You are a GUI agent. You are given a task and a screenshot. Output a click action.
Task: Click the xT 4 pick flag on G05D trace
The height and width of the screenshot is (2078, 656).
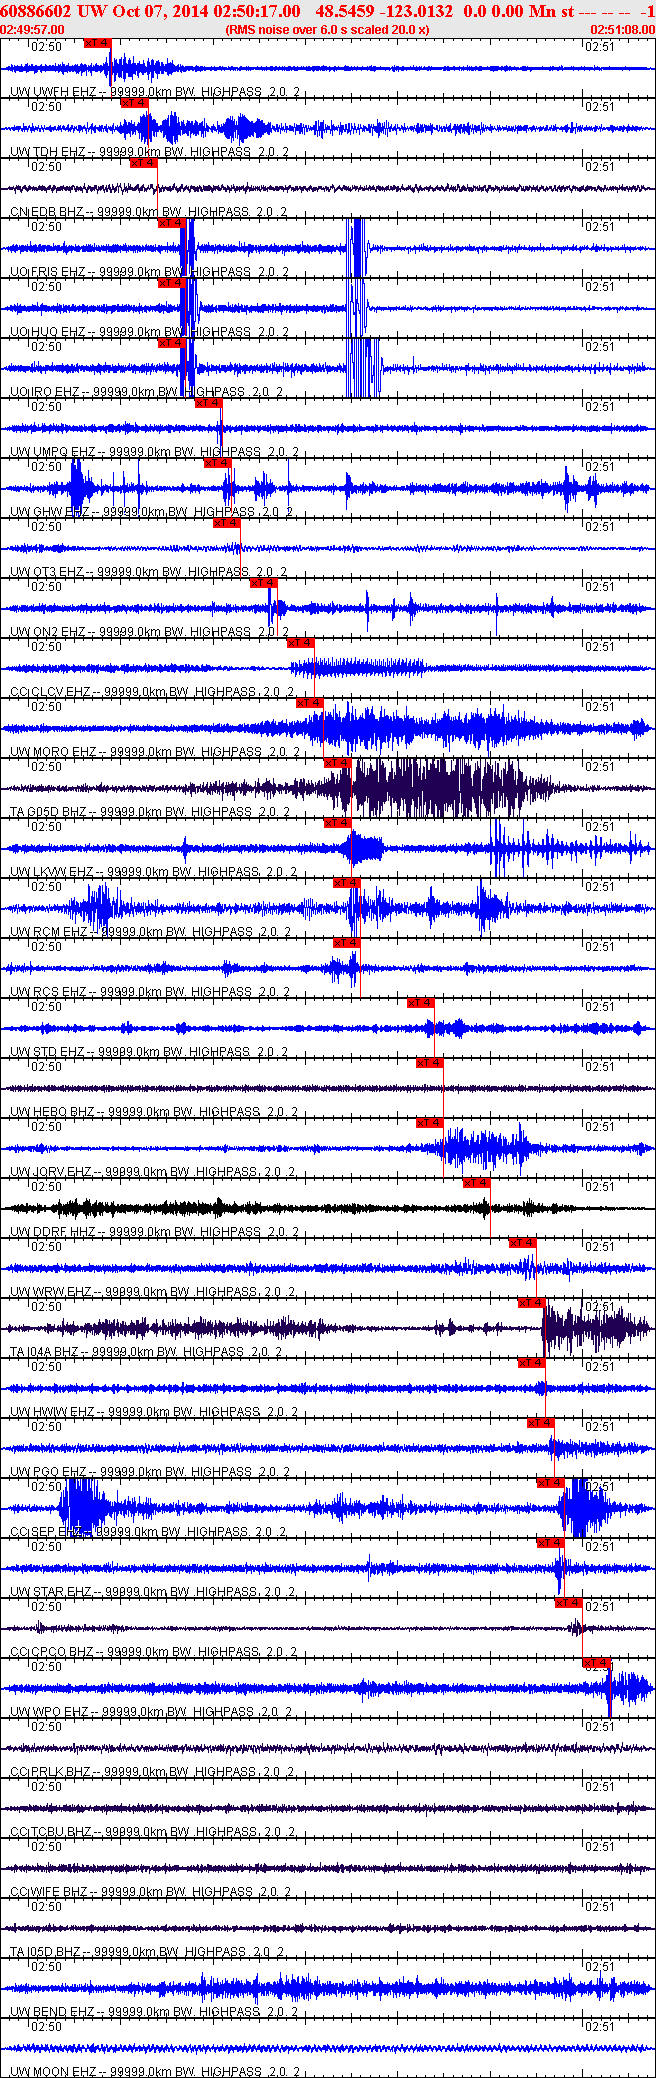tap(338, 763)
